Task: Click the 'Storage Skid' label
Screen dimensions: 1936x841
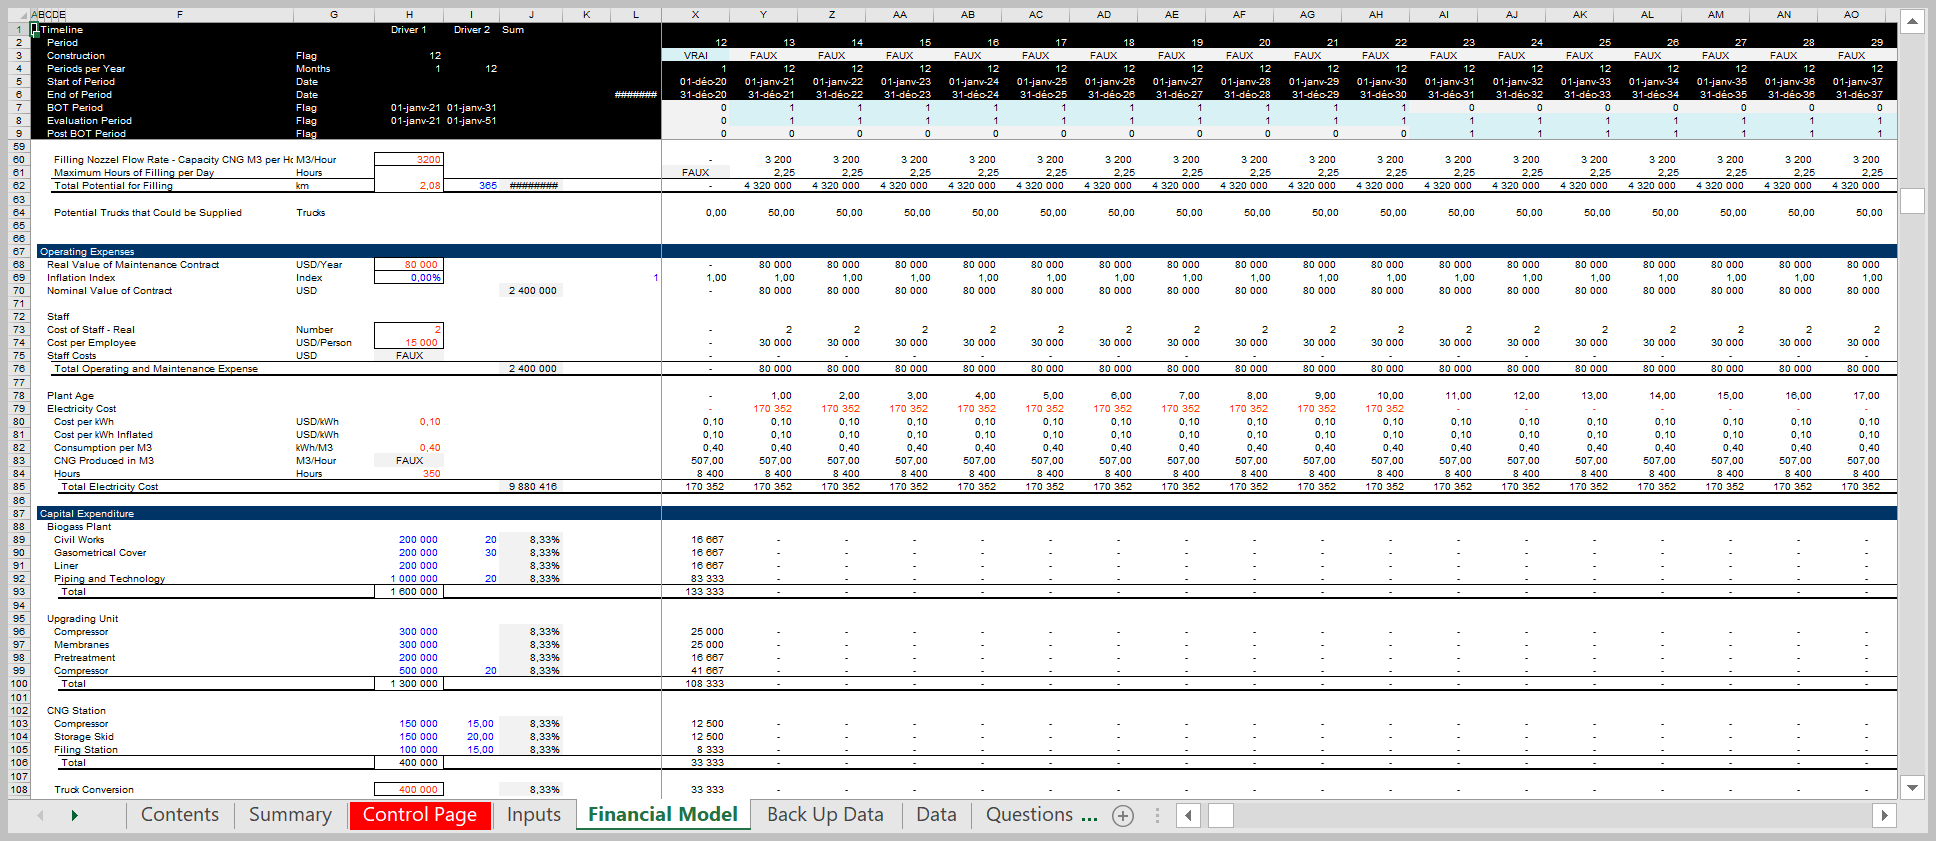Action: point(84,737)
